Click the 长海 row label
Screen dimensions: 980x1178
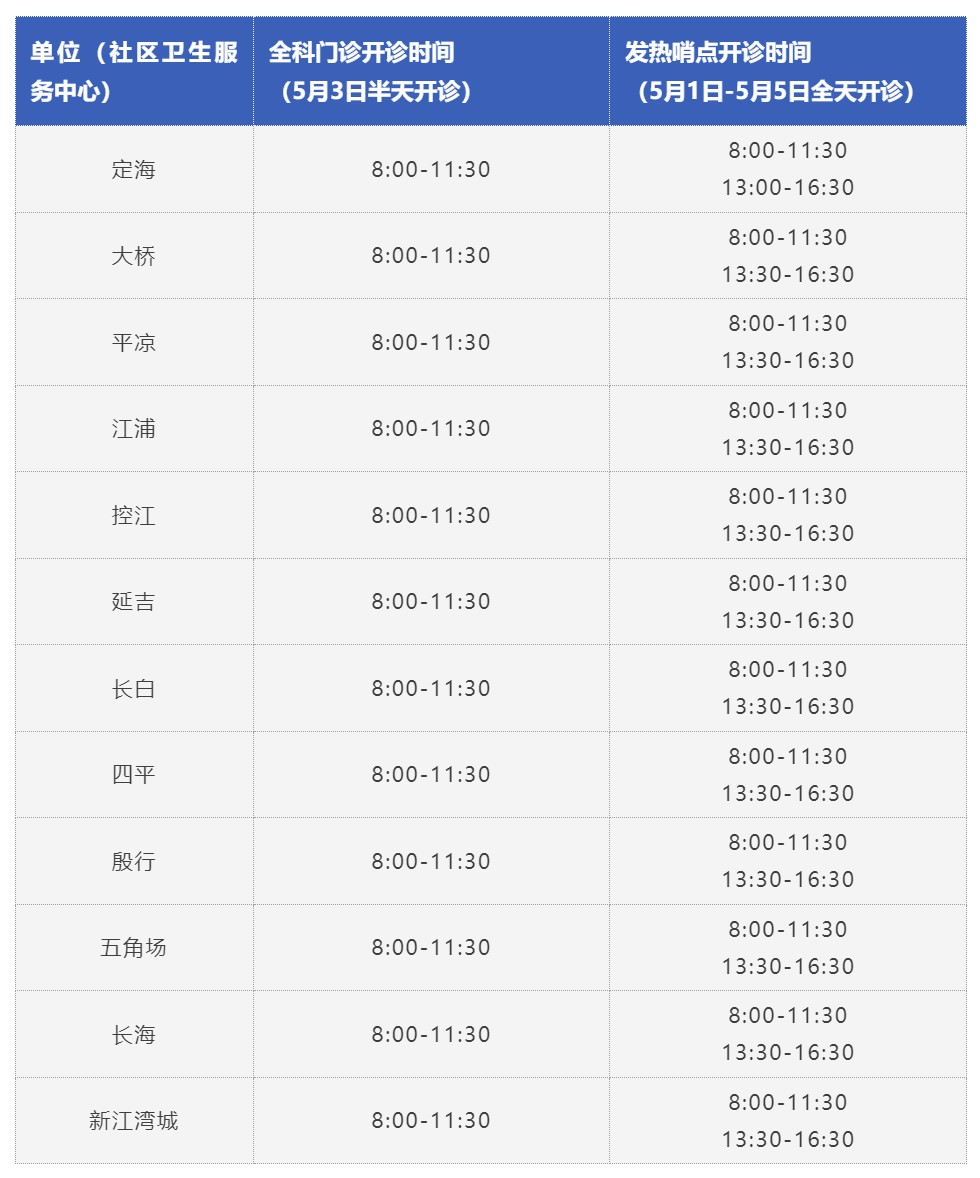(x=134, y=1035)
